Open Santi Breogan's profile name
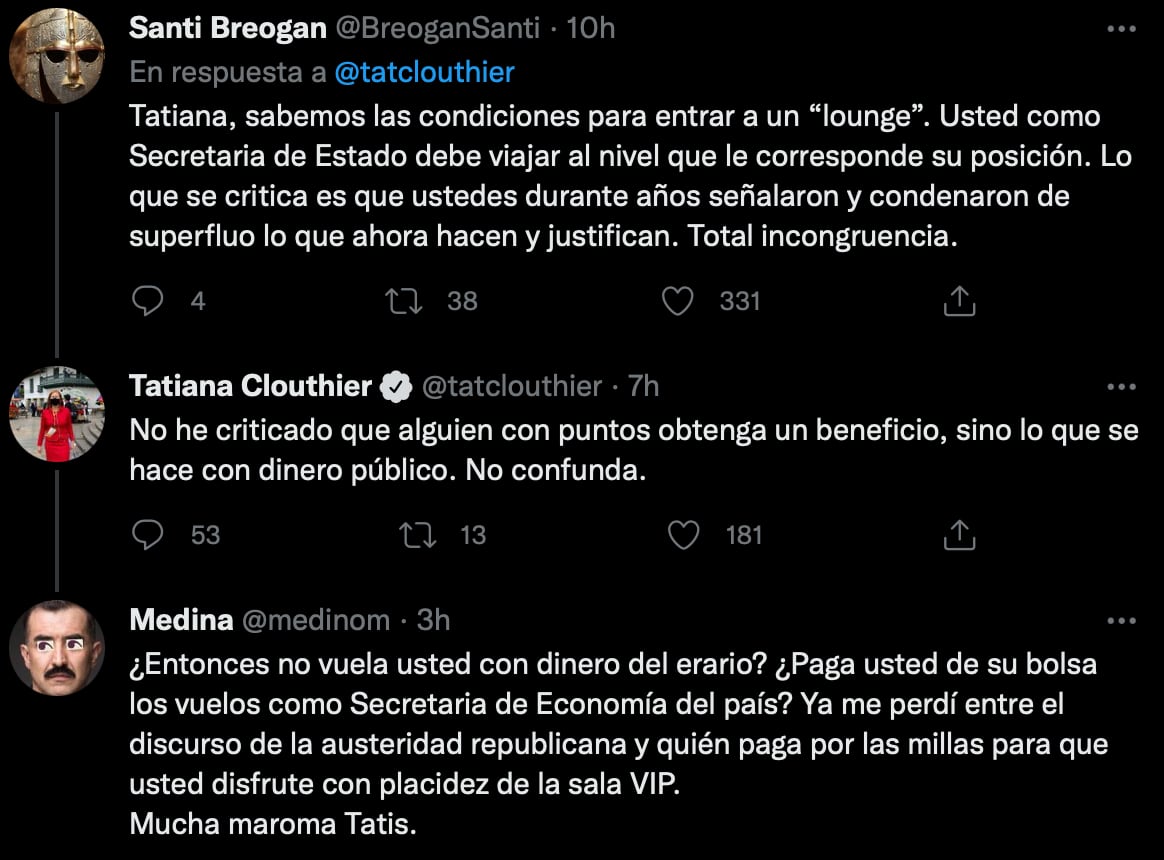Viewport: 1164px width, 860px height. (228, 29)
